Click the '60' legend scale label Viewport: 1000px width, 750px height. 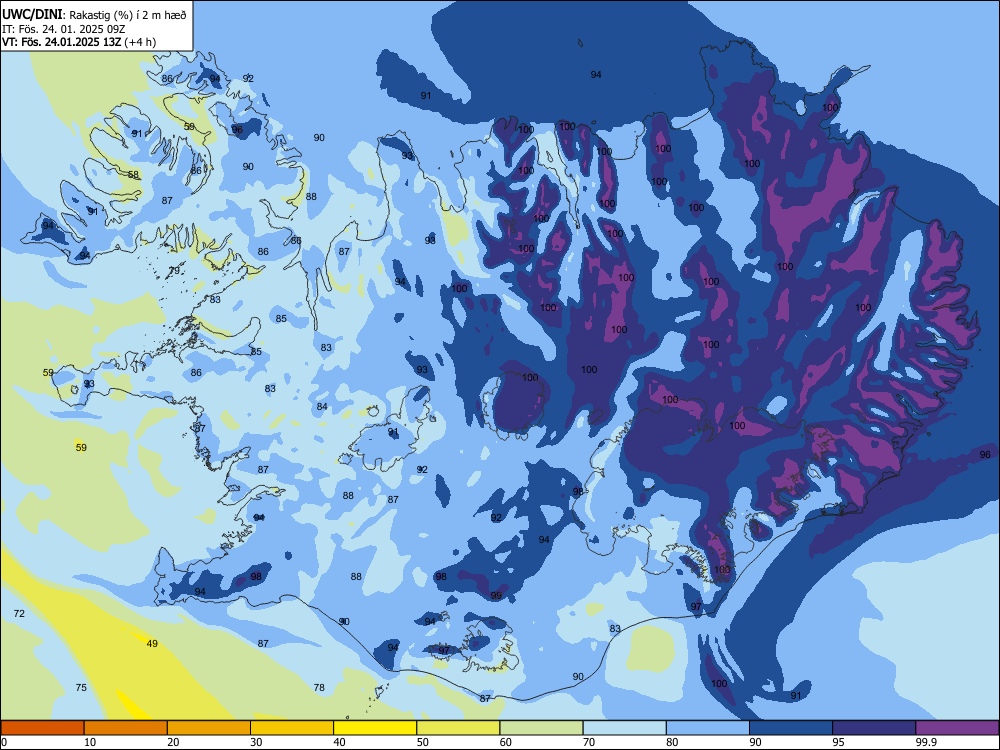[506, 742]
